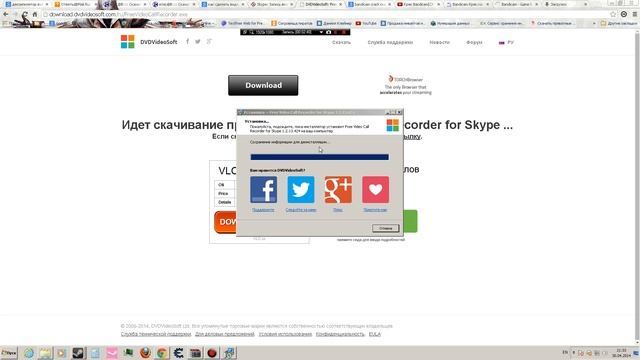Open the Конфиденциальность footer link

[340, 334]
